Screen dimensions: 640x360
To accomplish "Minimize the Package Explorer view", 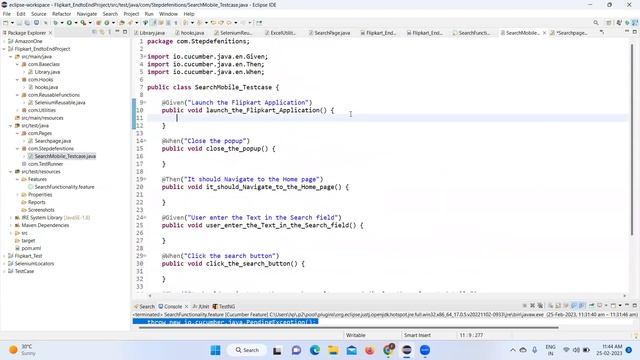I will tap(117, 32).
